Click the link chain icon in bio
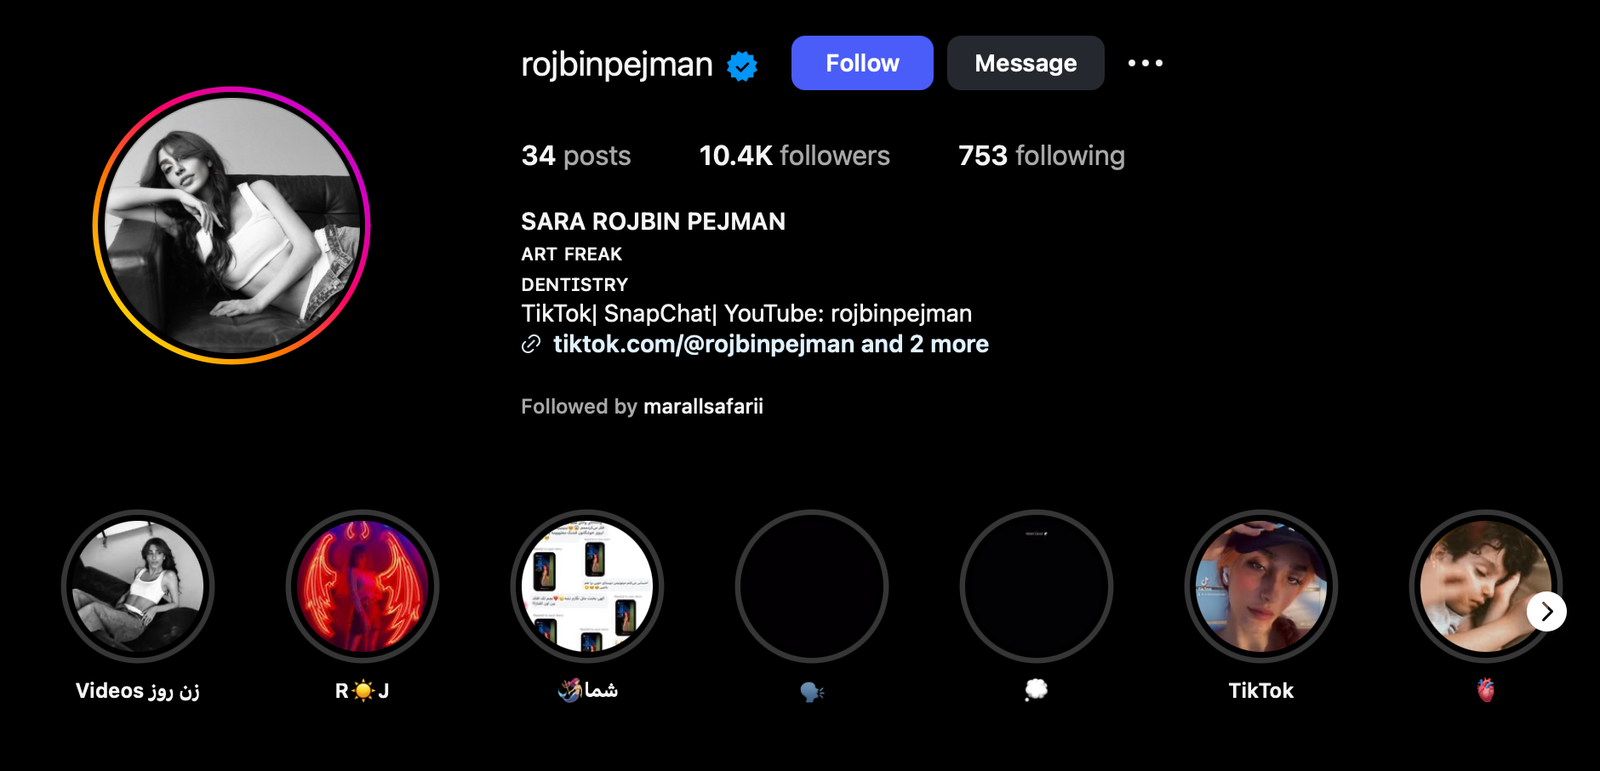This screenshot has height=771, width=1600. (x=531, y=345)
